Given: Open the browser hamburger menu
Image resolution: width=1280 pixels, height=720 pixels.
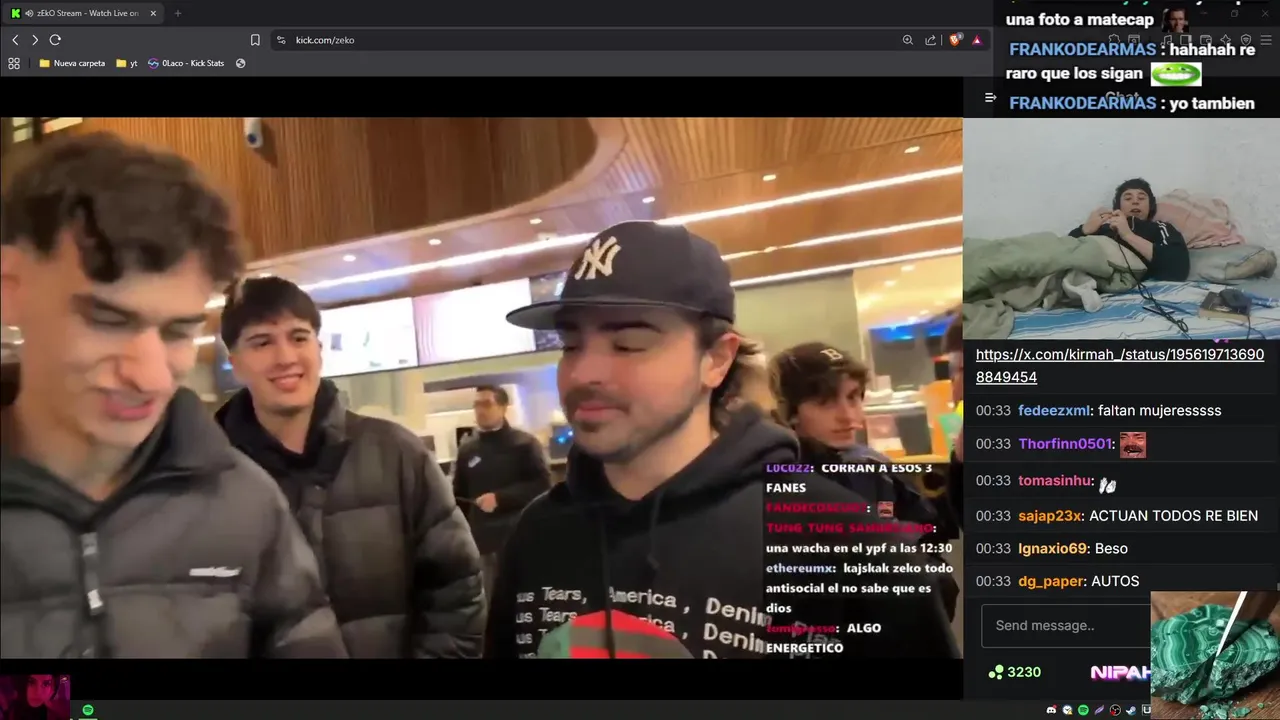Looking at the screenshot, I should click(x=1266, y=40).
